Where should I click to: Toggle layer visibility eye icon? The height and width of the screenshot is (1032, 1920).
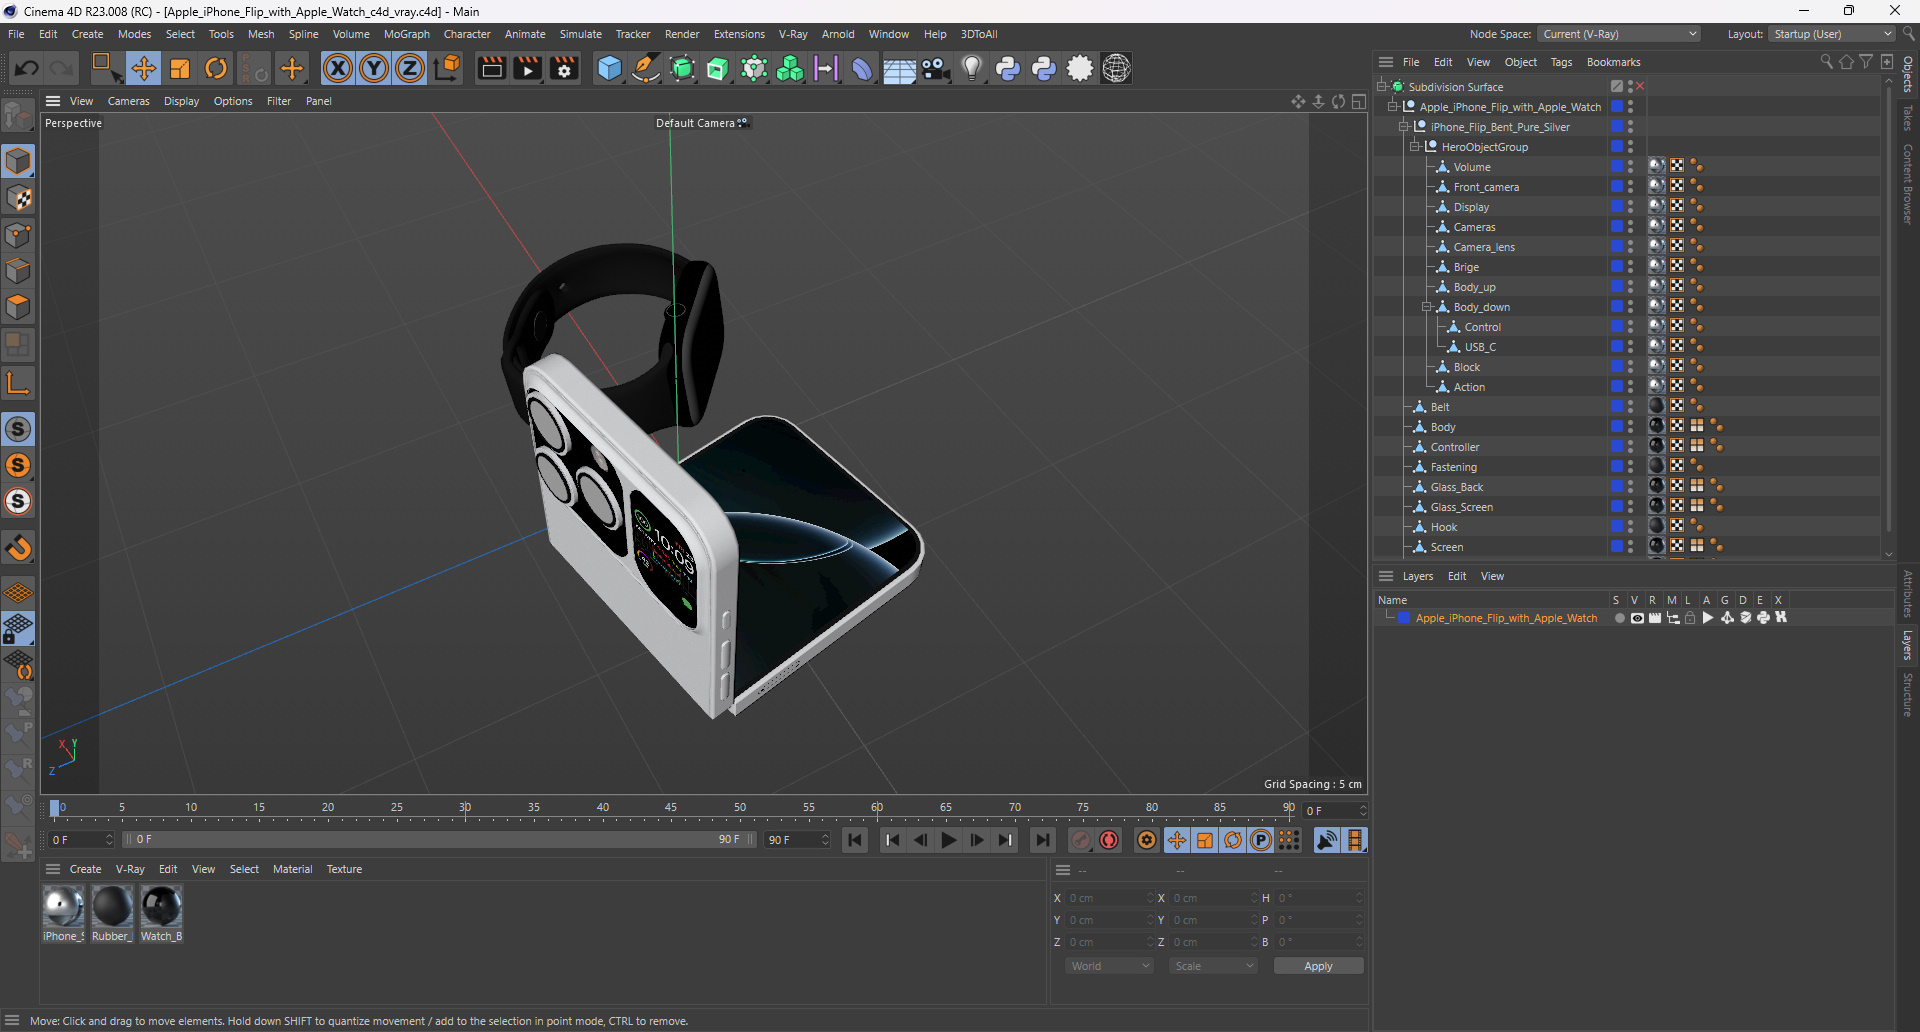click(x=1637, y=618)
